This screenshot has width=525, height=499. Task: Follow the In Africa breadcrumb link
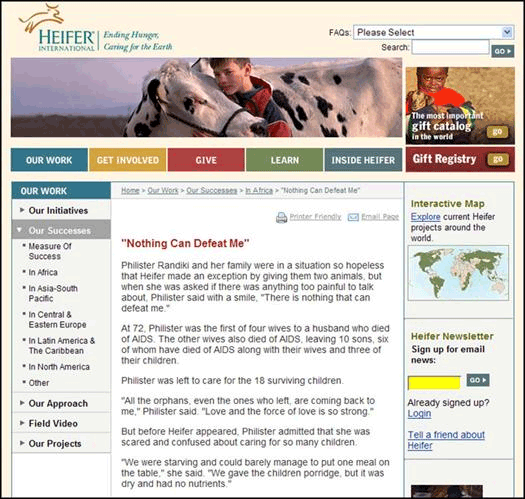[x=259, y=191]
